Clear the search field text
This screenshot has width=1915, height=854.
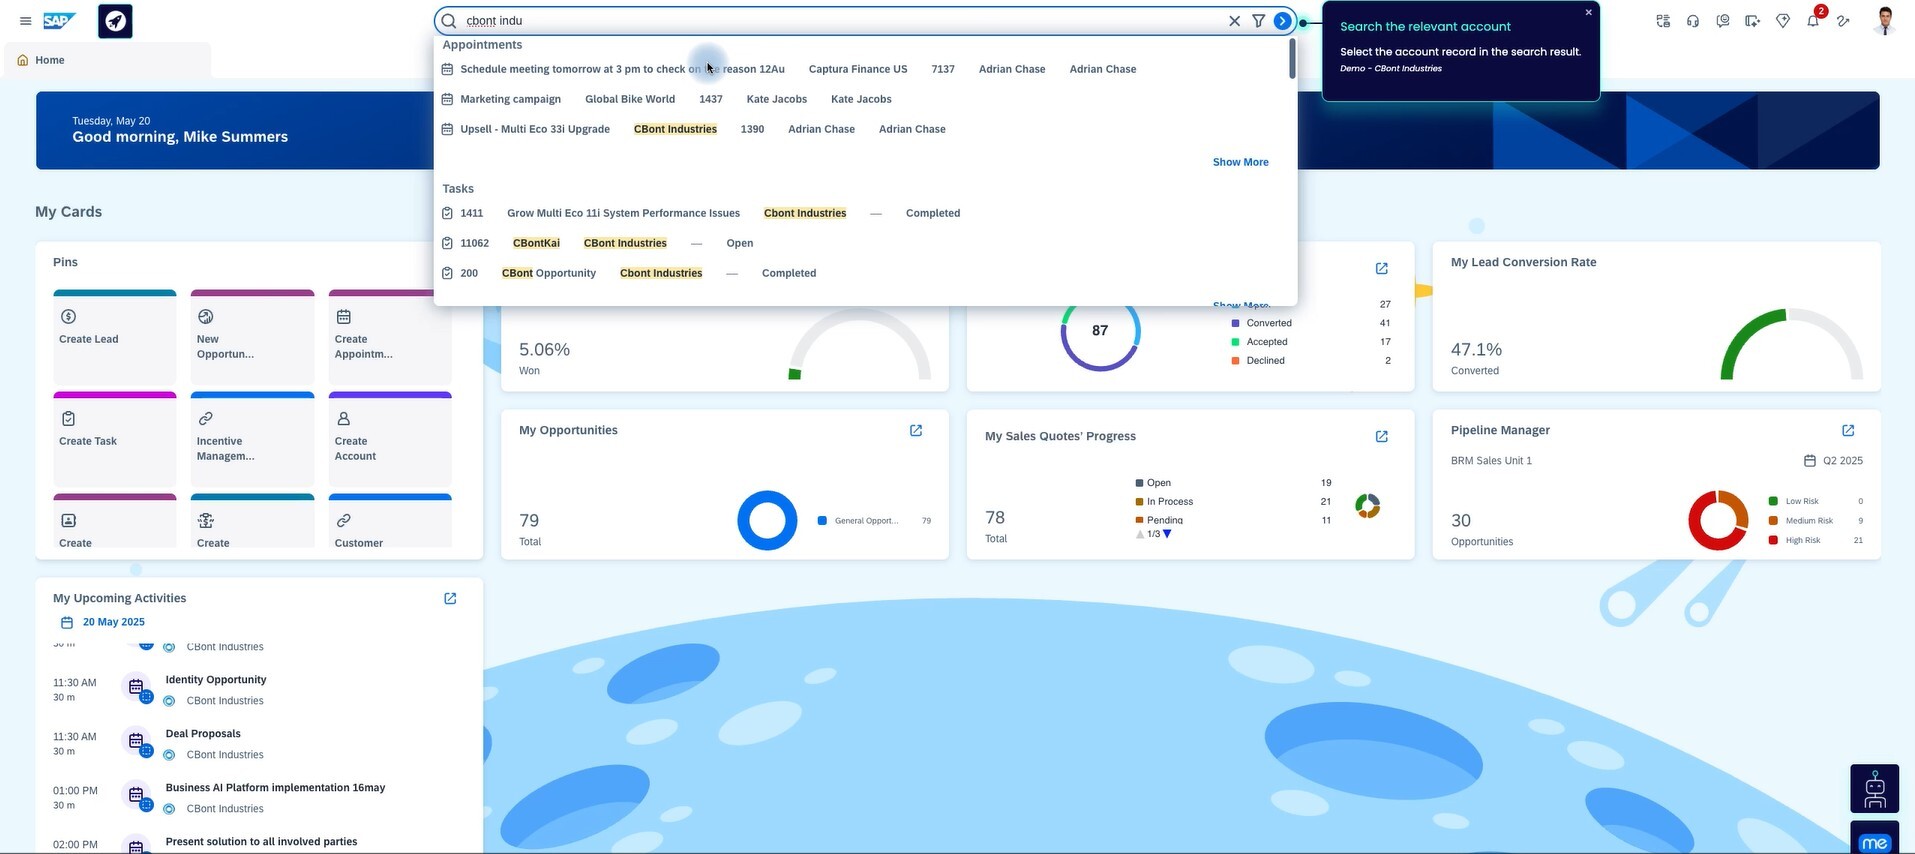[x=1234, y=21]
